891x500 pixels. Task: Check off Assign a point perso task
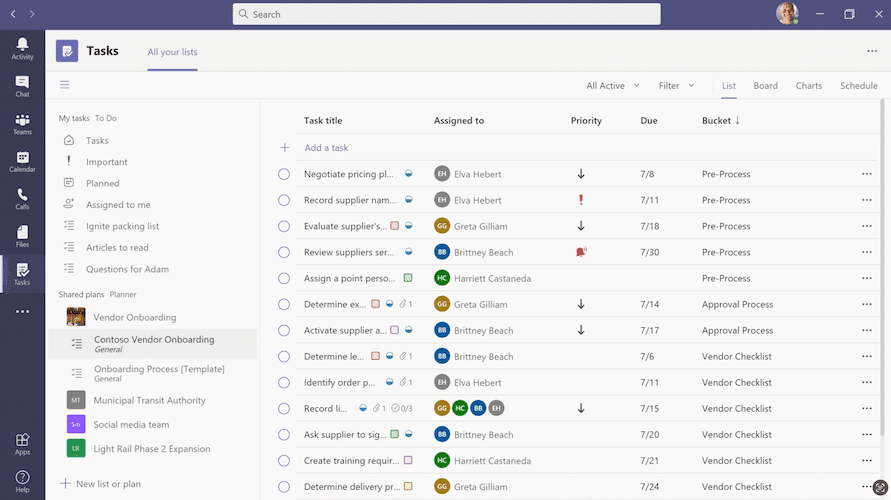click(x=284, y=278)
